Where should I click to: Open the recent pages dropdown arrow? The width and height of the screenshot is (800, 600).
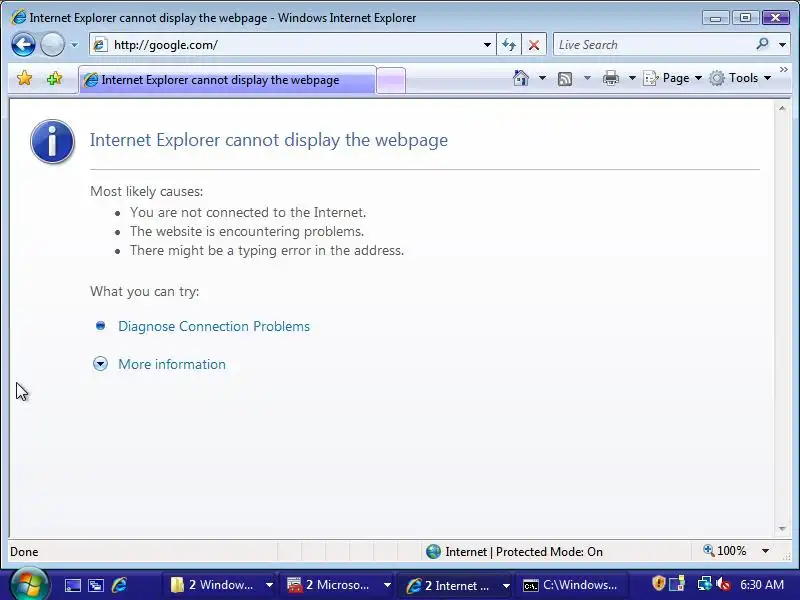point(74,45)
